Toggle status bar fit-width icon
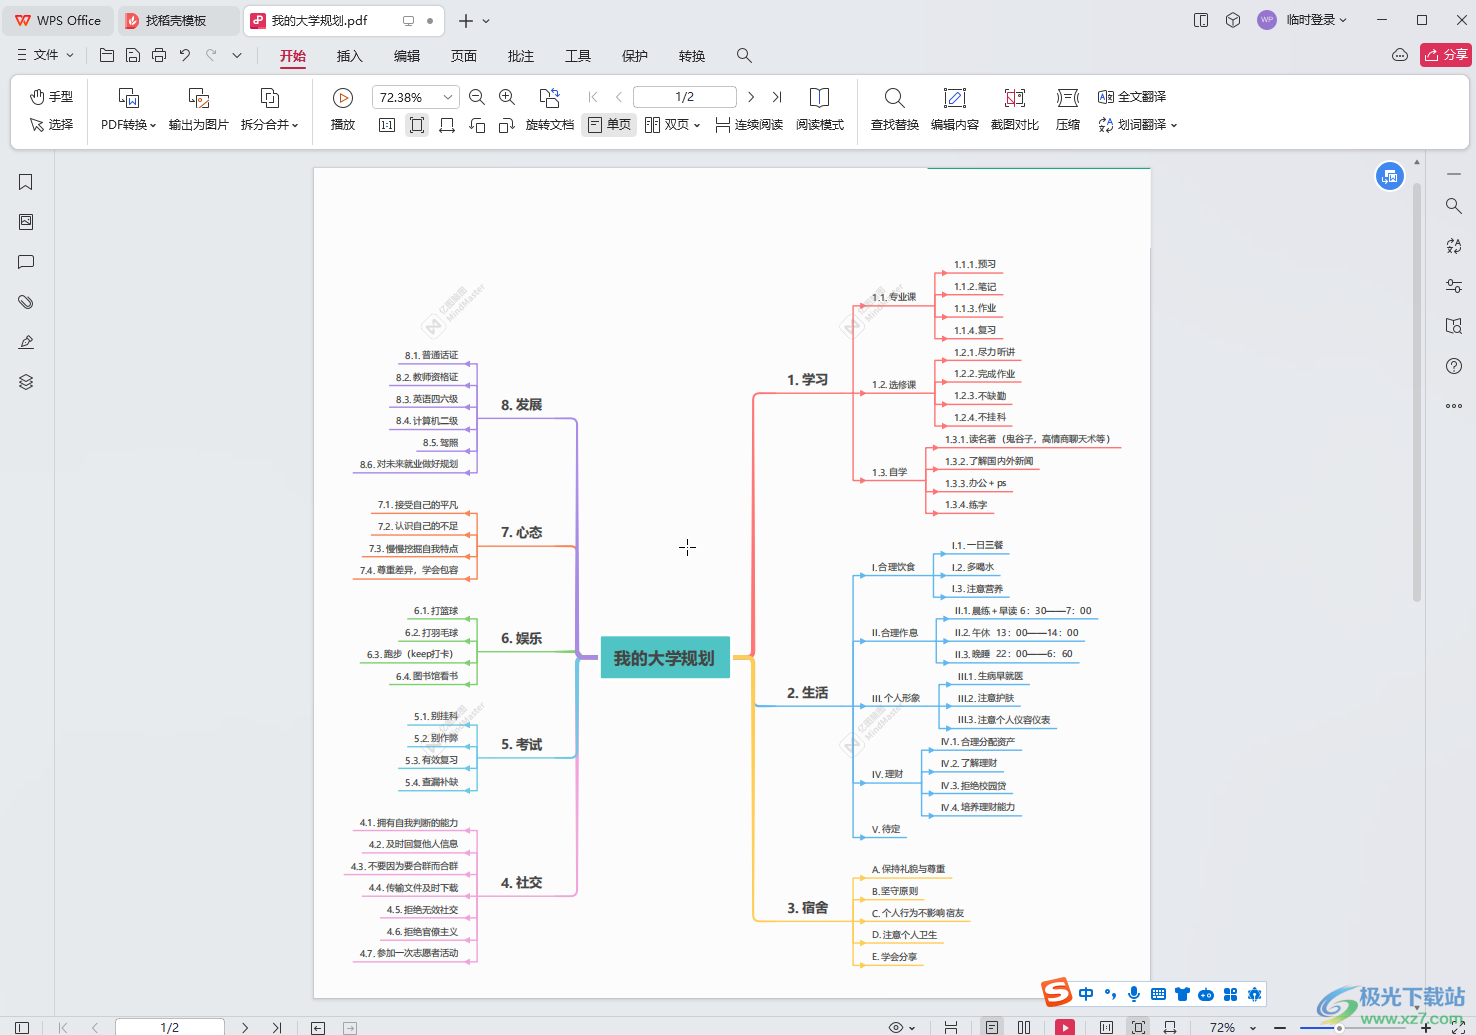Viewport: 1476px width, 1035px height. click(1170, 1027)
